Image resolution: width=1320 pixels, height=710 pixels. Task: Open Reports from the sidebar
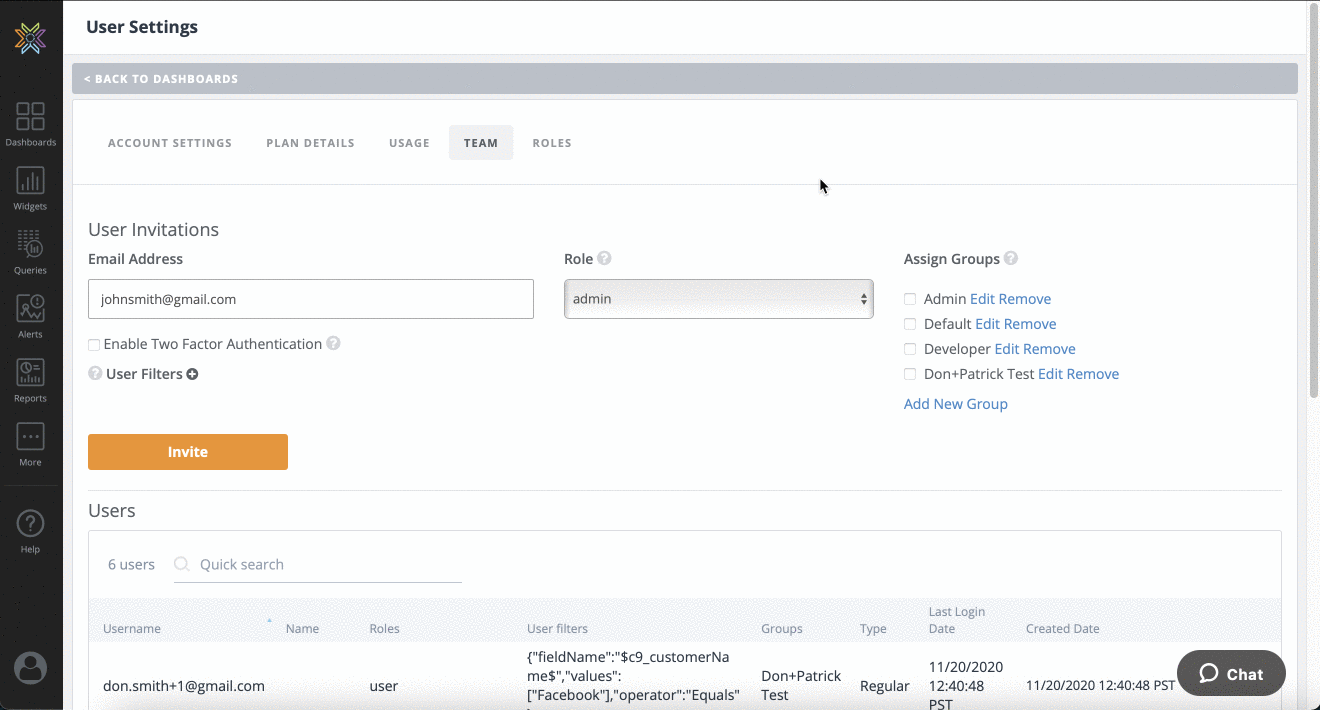coord(30,379)
